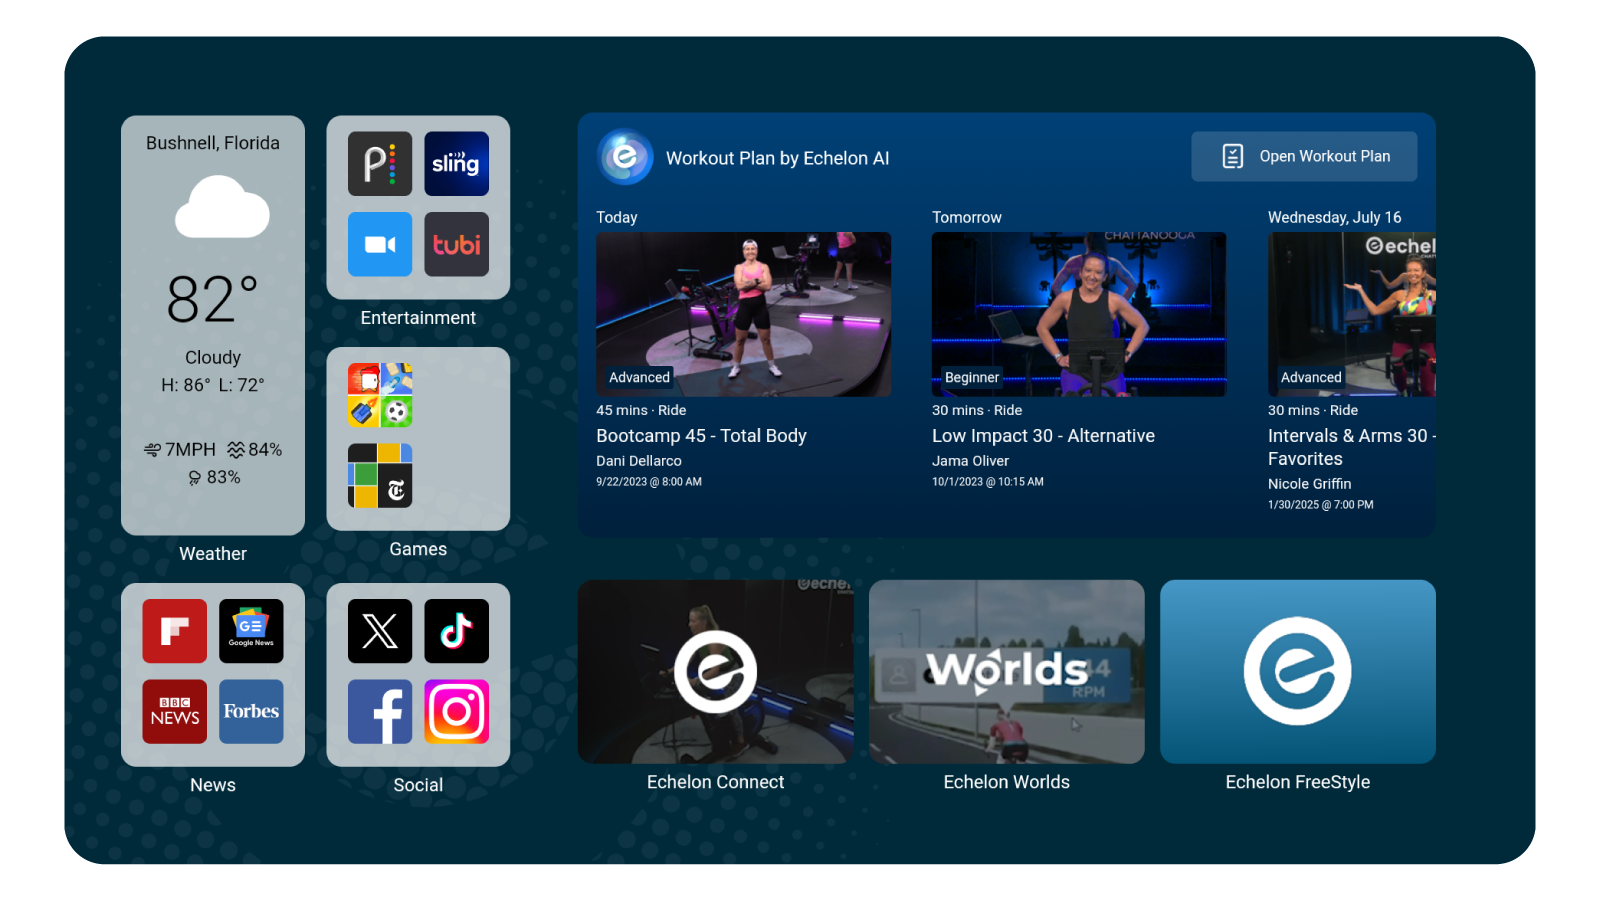1600x901 pixels.
Task: Open the Low Impact 30 ride thumbnail
Action: tap(1079, 314)
